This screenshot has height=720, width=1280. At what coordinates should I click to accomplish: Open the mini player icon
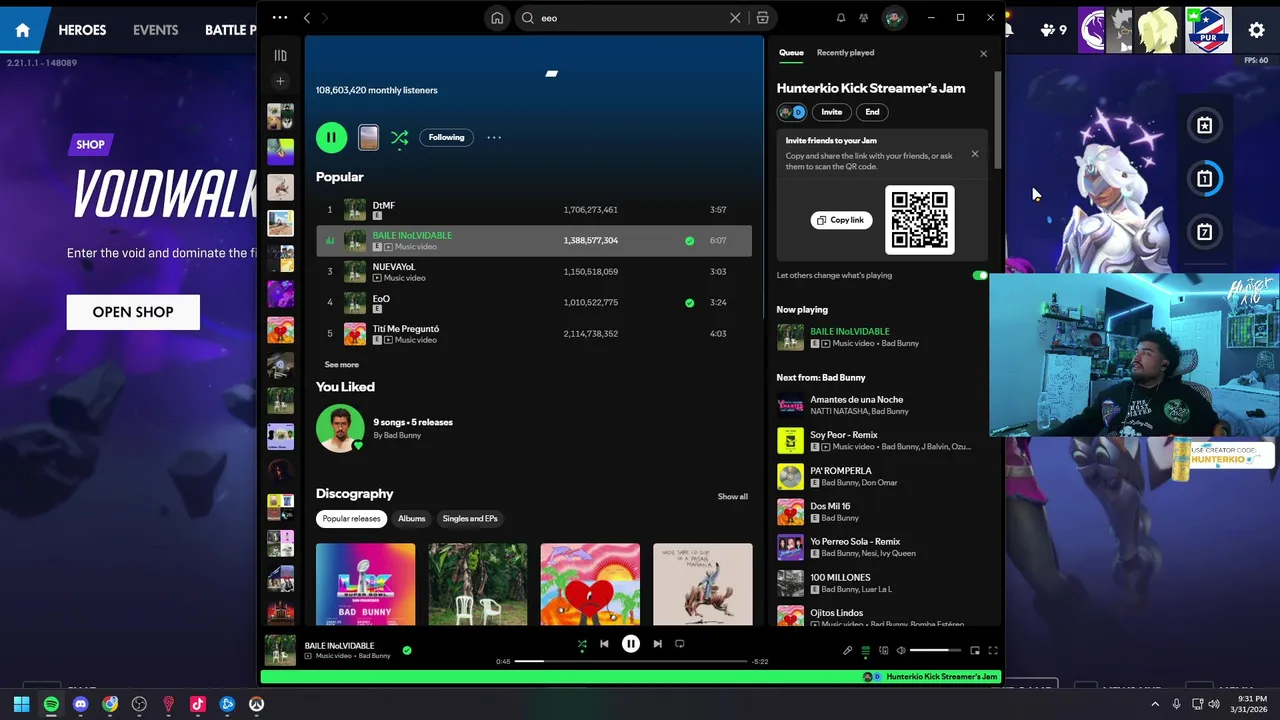pos(975,651)
